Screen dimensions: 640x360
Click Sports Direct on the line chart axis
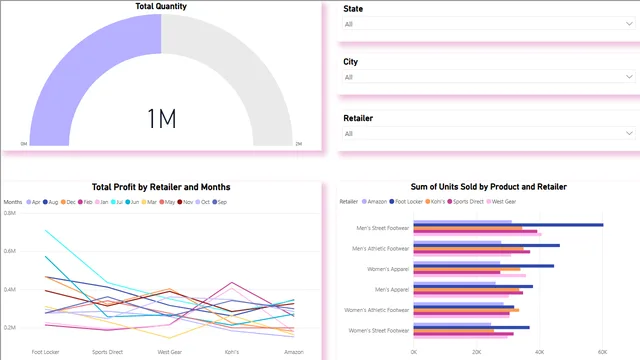pyautogui.click(x=107, y=352)
